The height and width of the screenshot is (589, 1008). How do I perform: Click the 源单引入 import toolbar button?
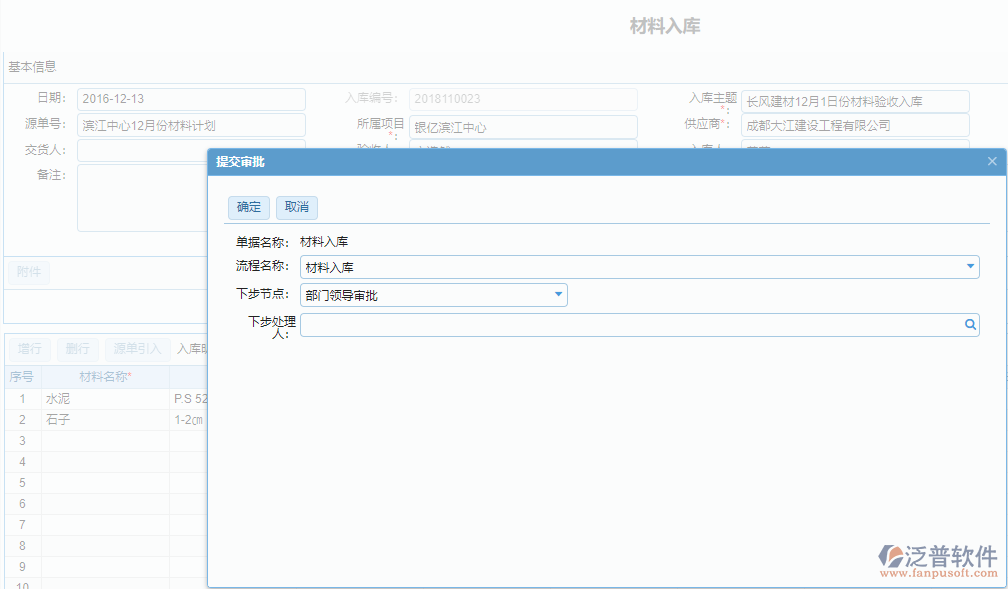(x=135, y=349)
